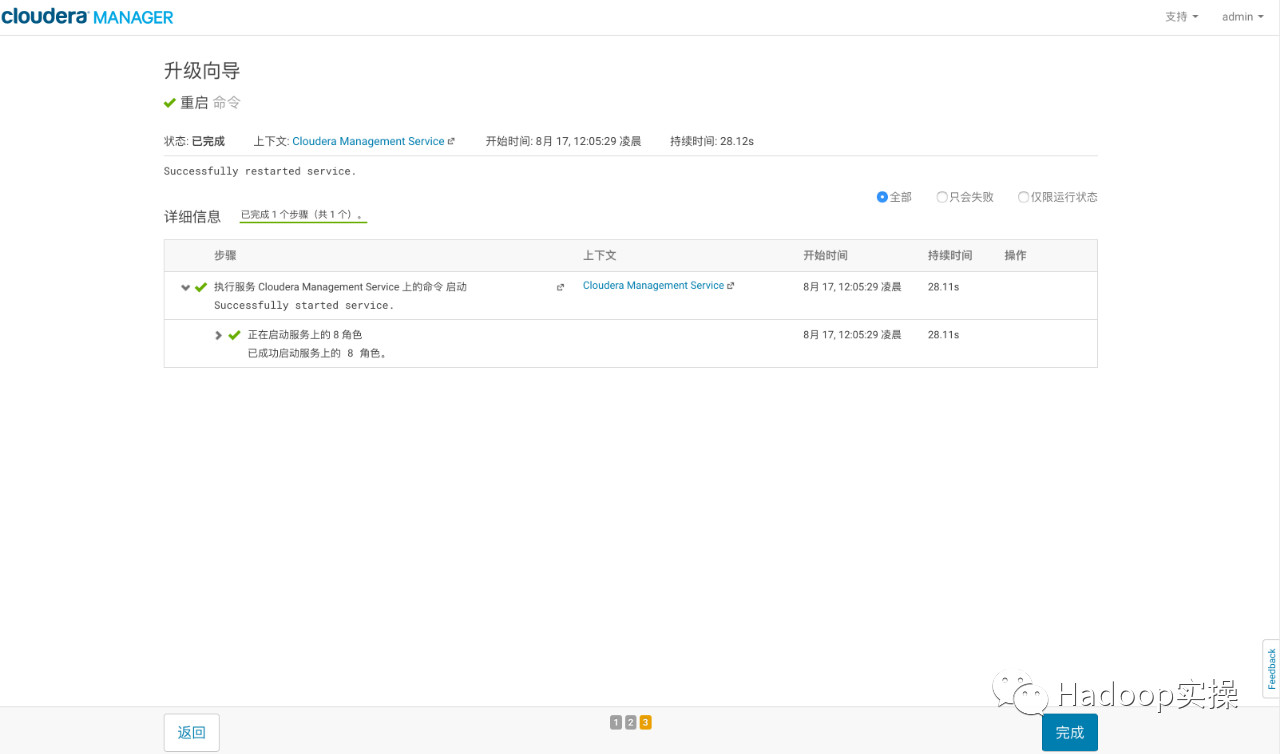Screen dimensions: 1280x754
Task: Click external link icon beside table's Cloudera Management Service
Action: (731, 286)
